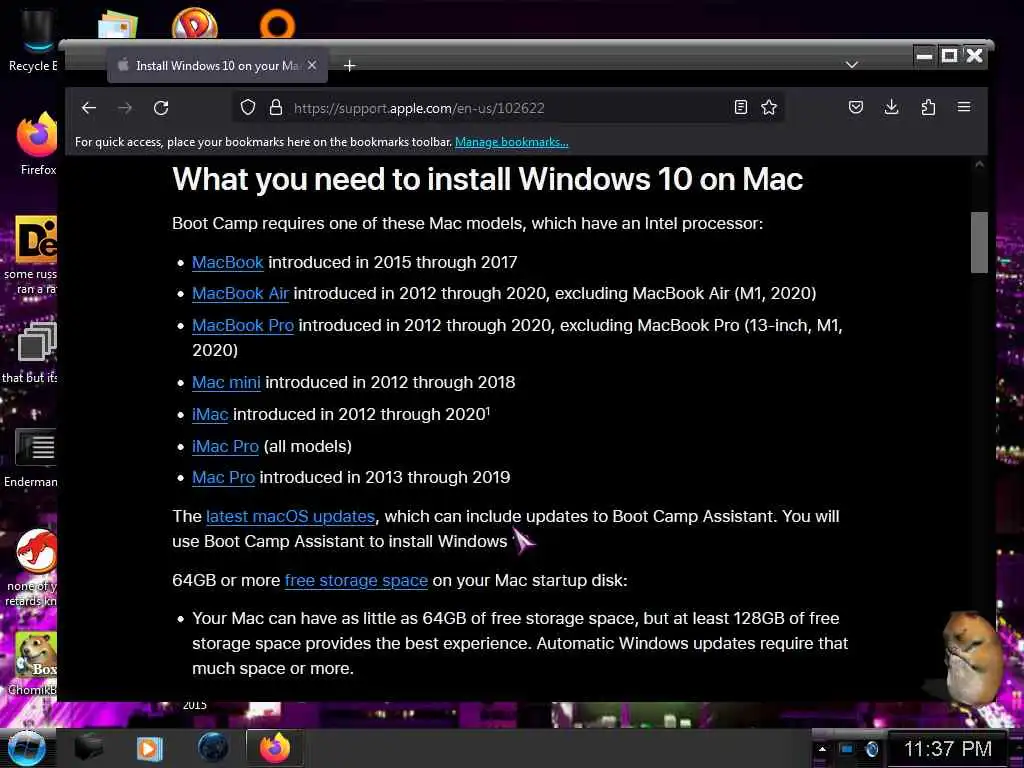Follow the free storage space link
This screenshot has width=1024, height=768.
pyautogui.click(x=356, y=581)
